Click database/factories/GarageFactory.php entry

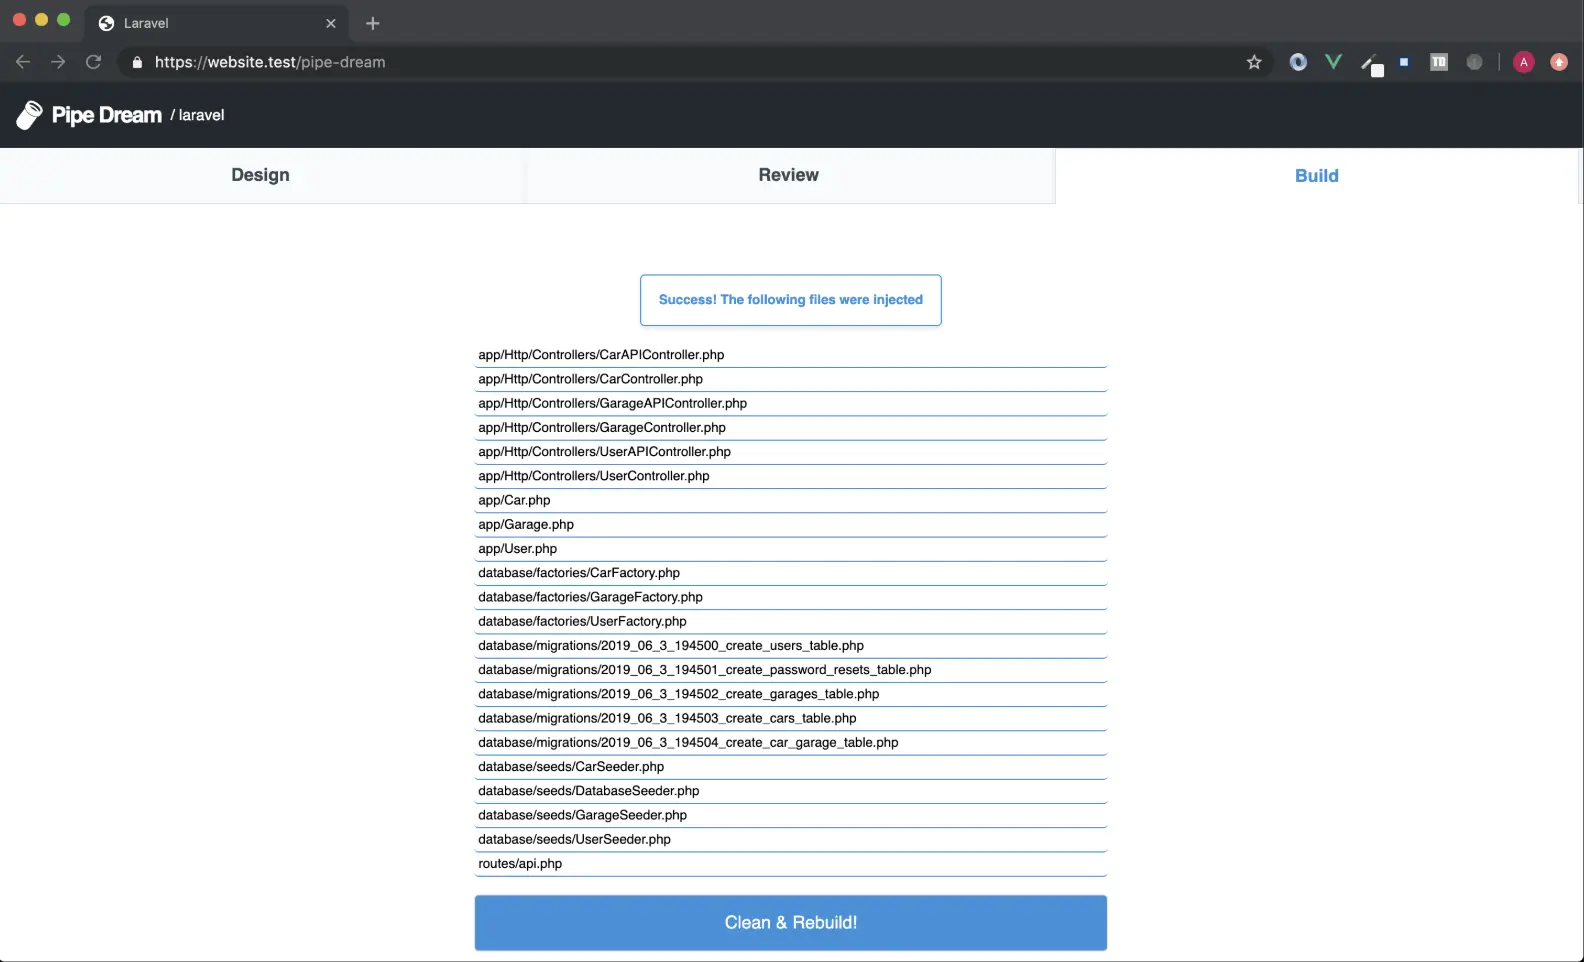tap(791, 597)
